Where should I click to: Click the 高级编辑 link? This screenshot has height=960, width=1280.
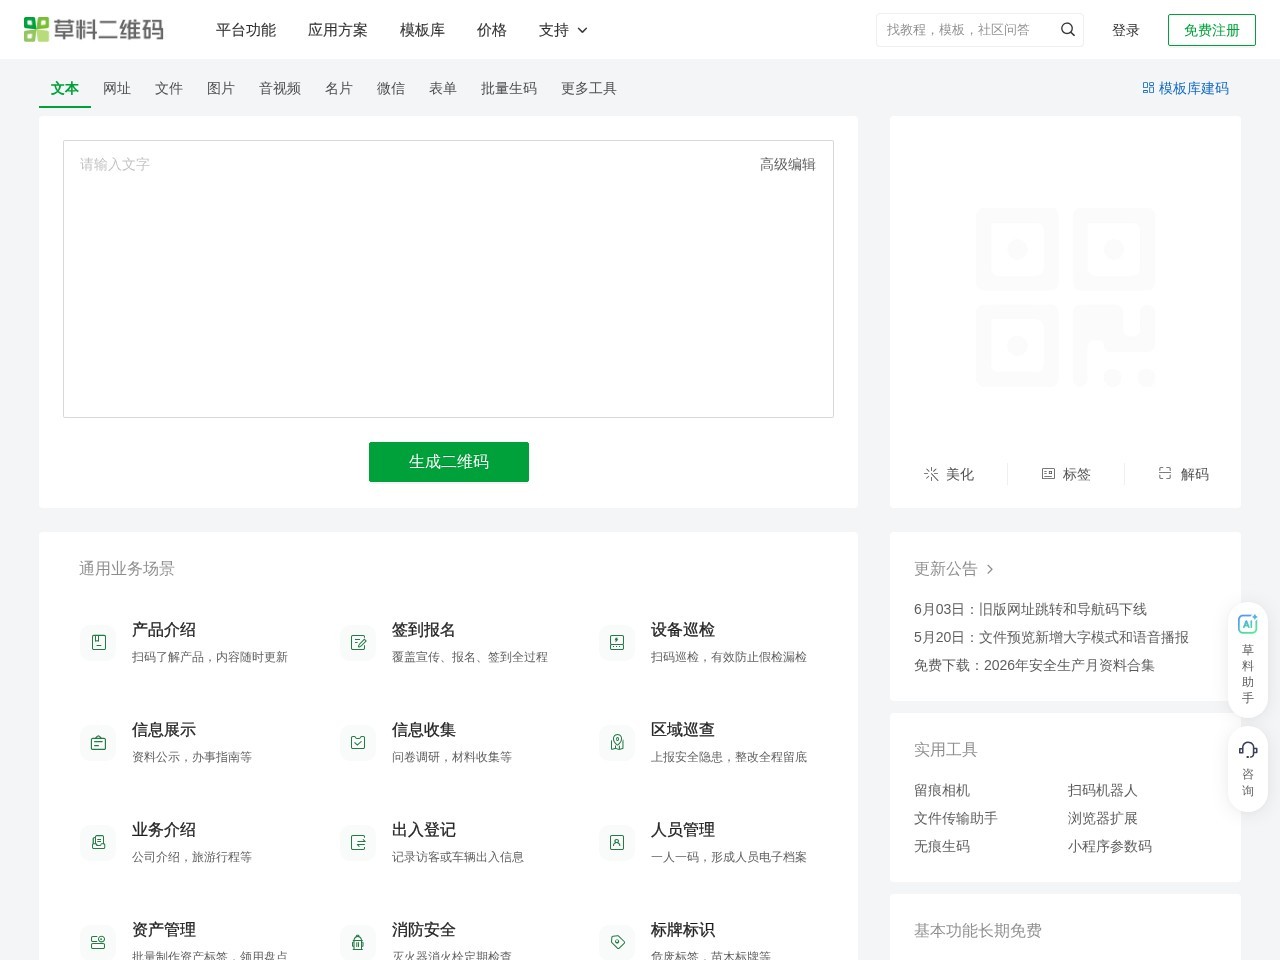pos(788,164)
